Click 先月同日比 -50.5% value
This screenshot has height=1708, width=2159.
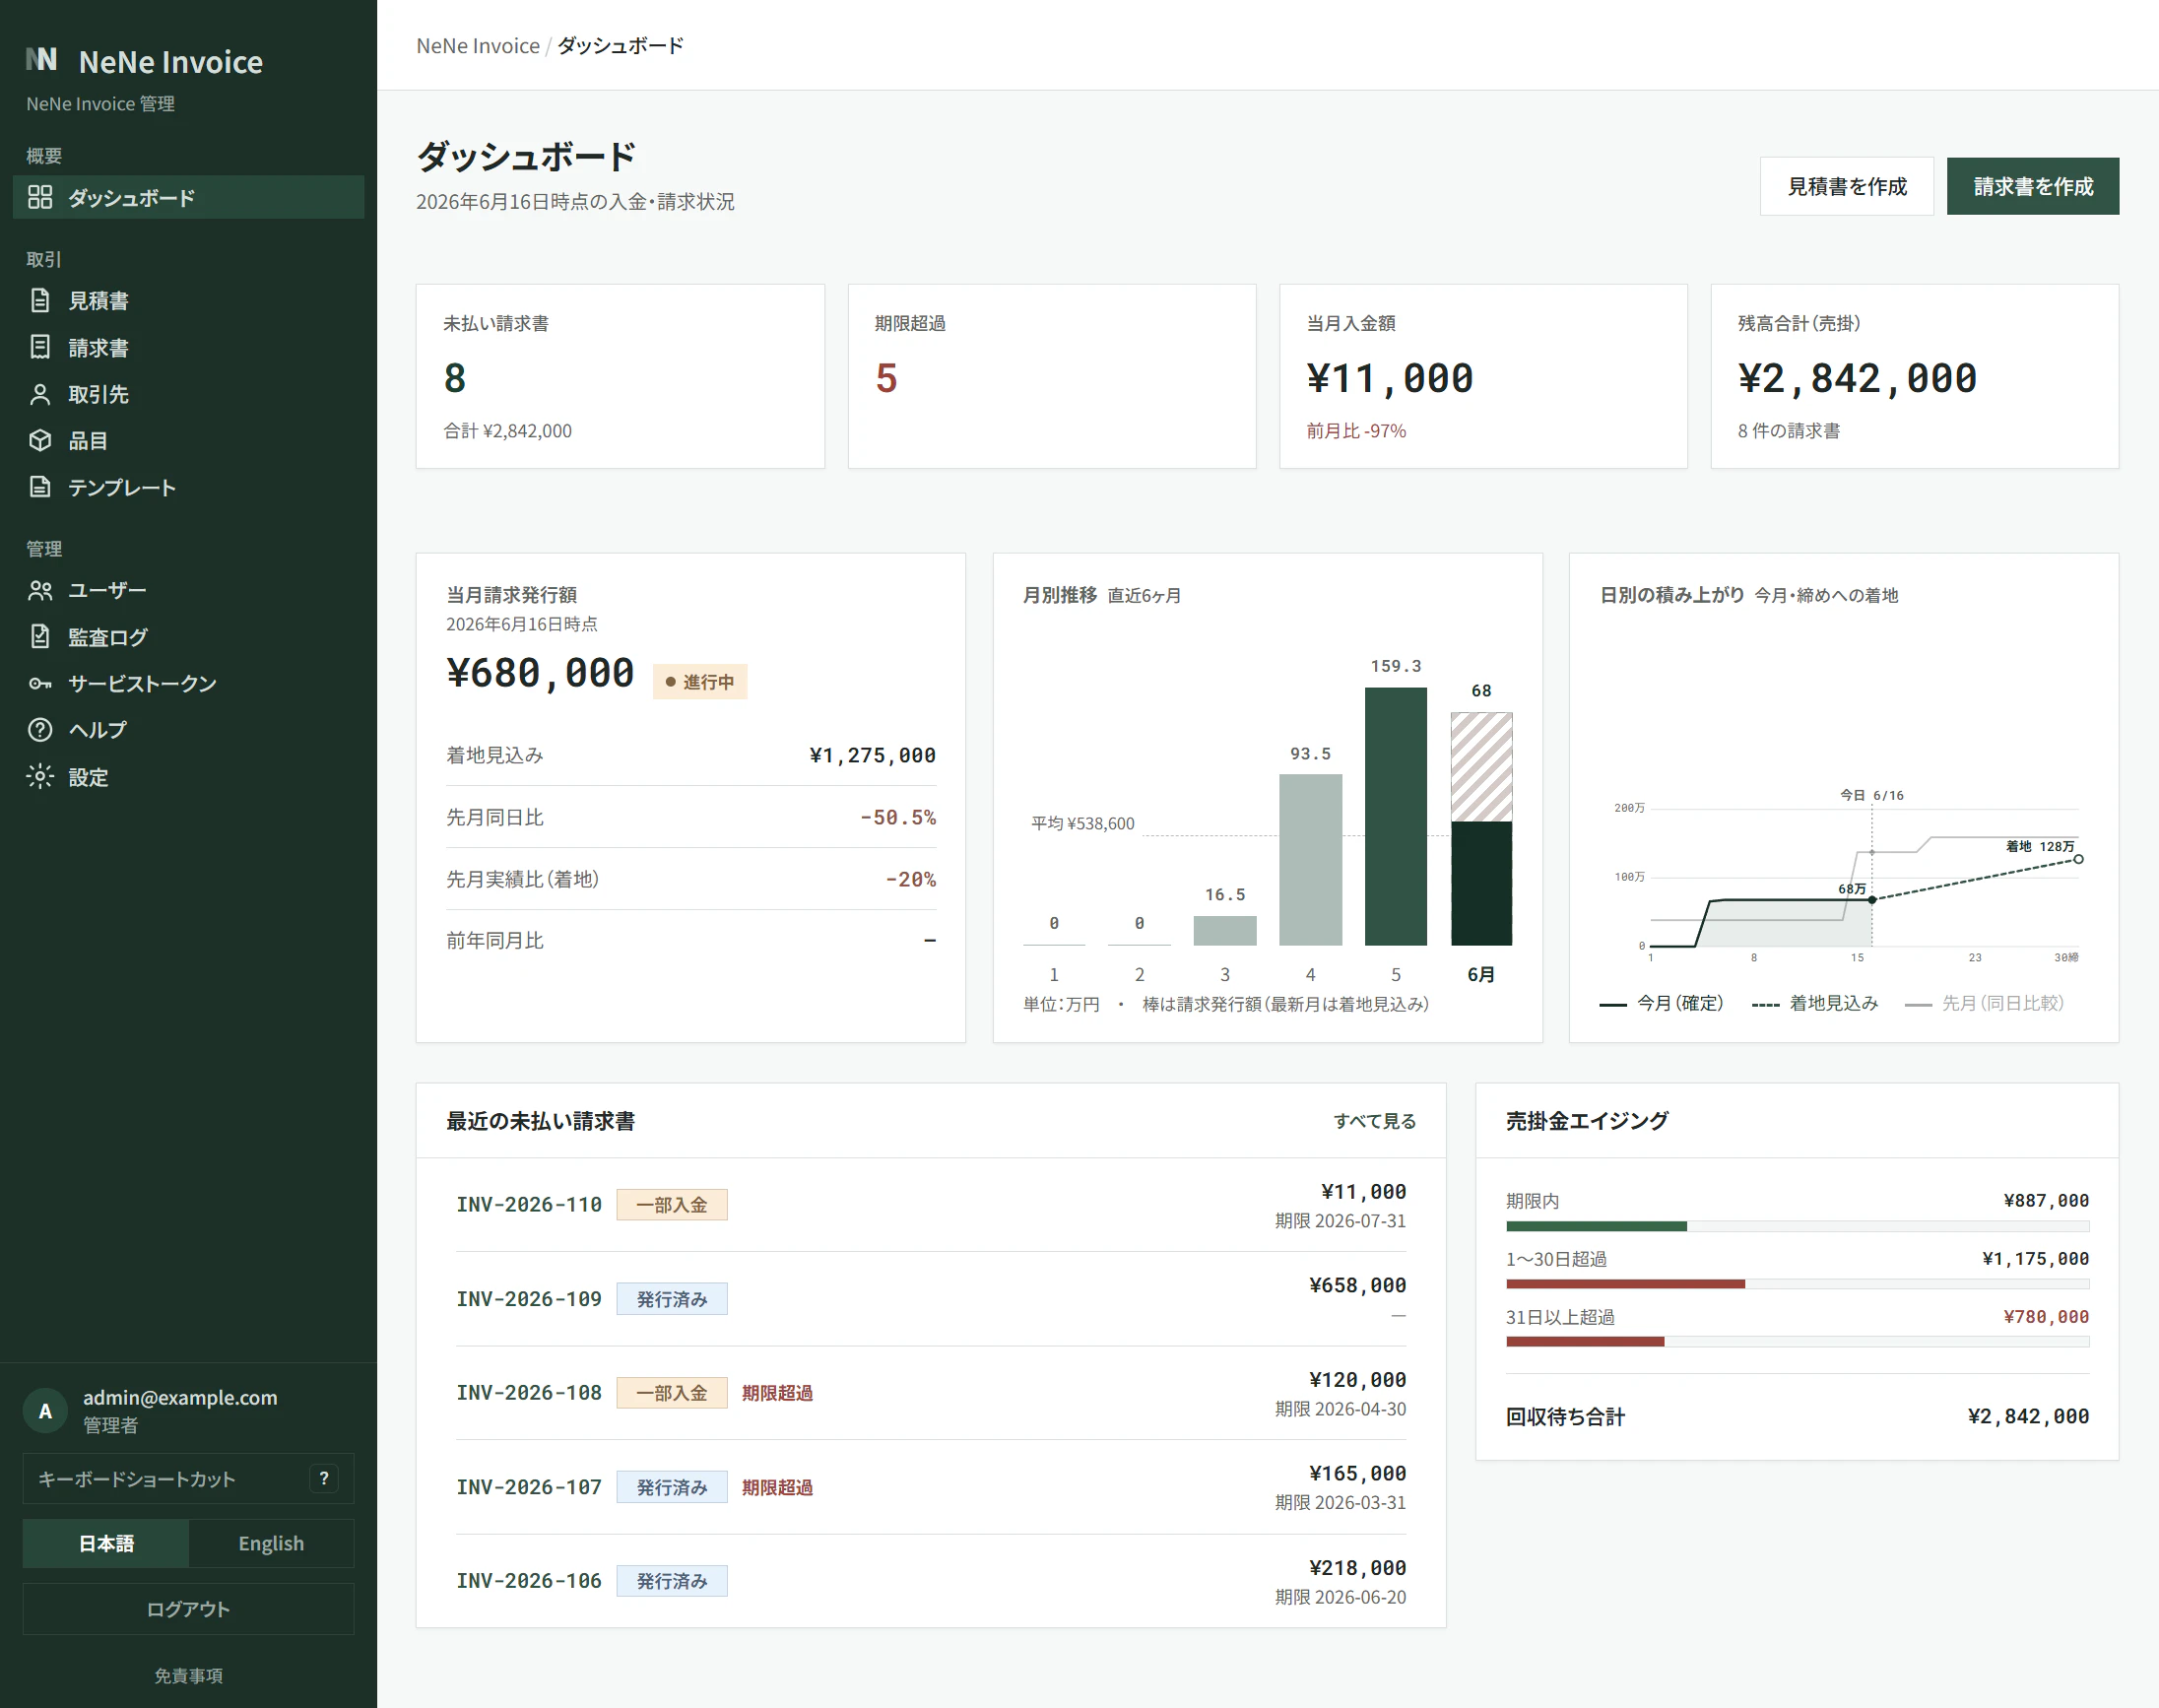[x=898, y=817]
